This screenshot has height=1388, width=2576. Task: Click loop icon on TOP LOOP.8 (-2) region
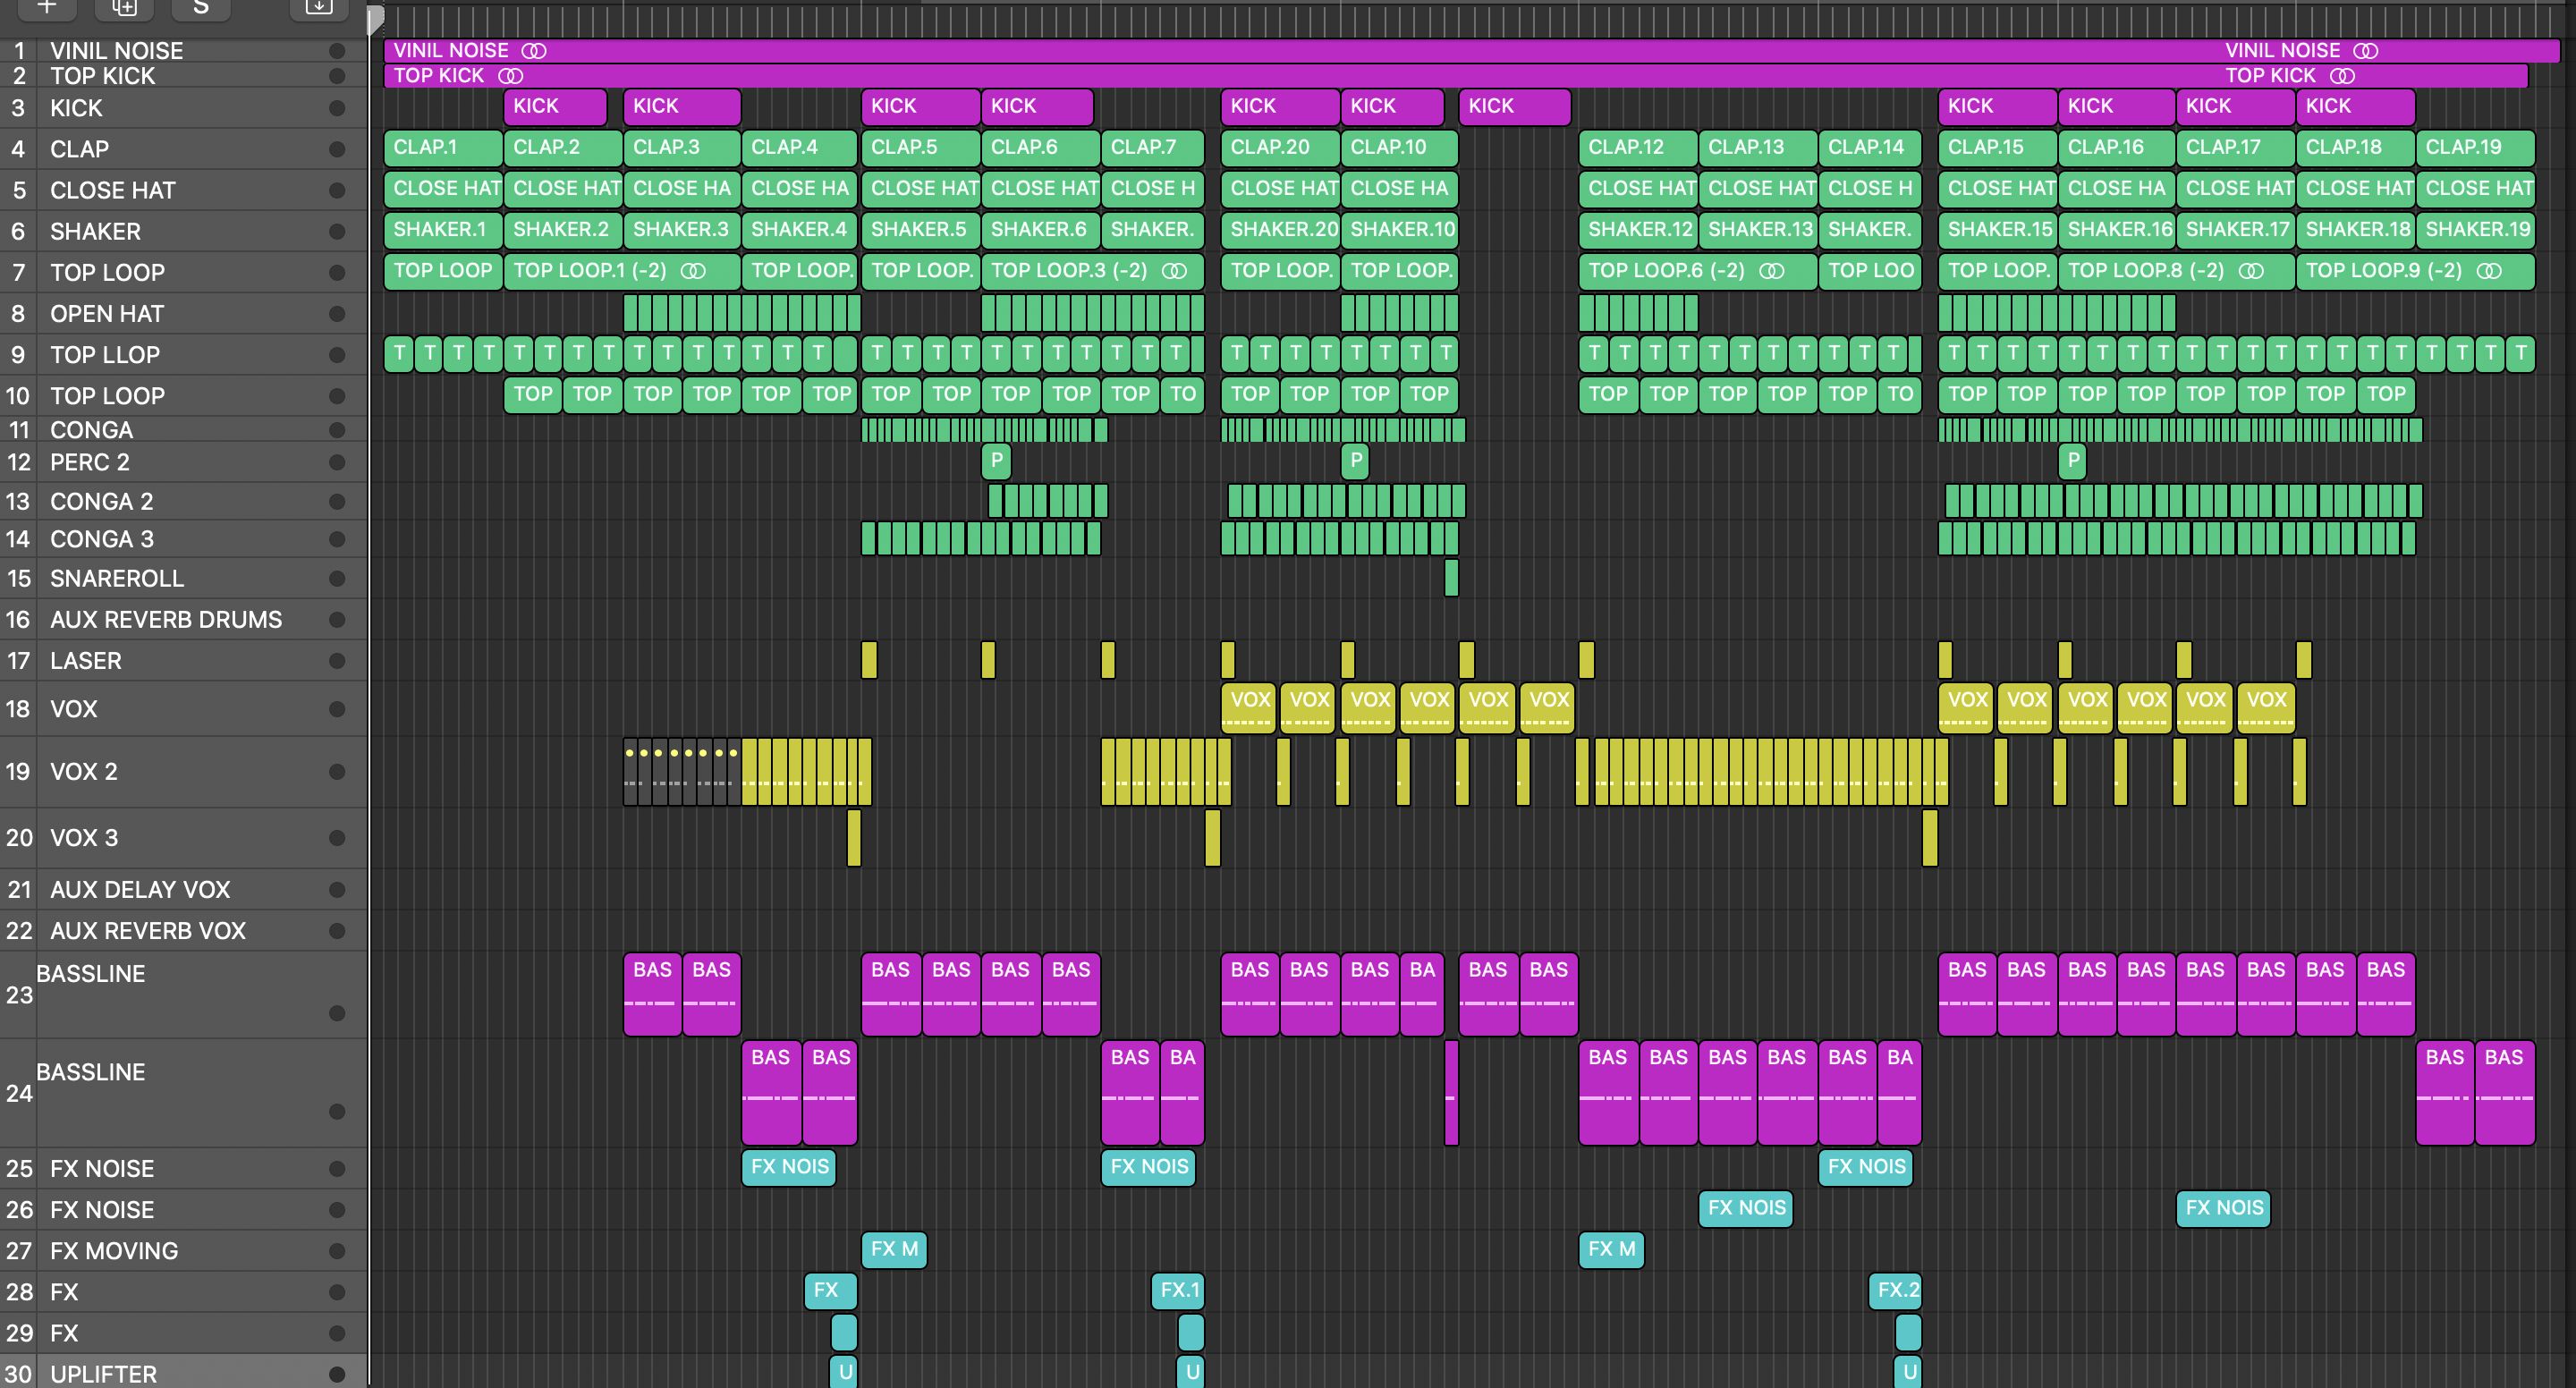coord(2251,271)
